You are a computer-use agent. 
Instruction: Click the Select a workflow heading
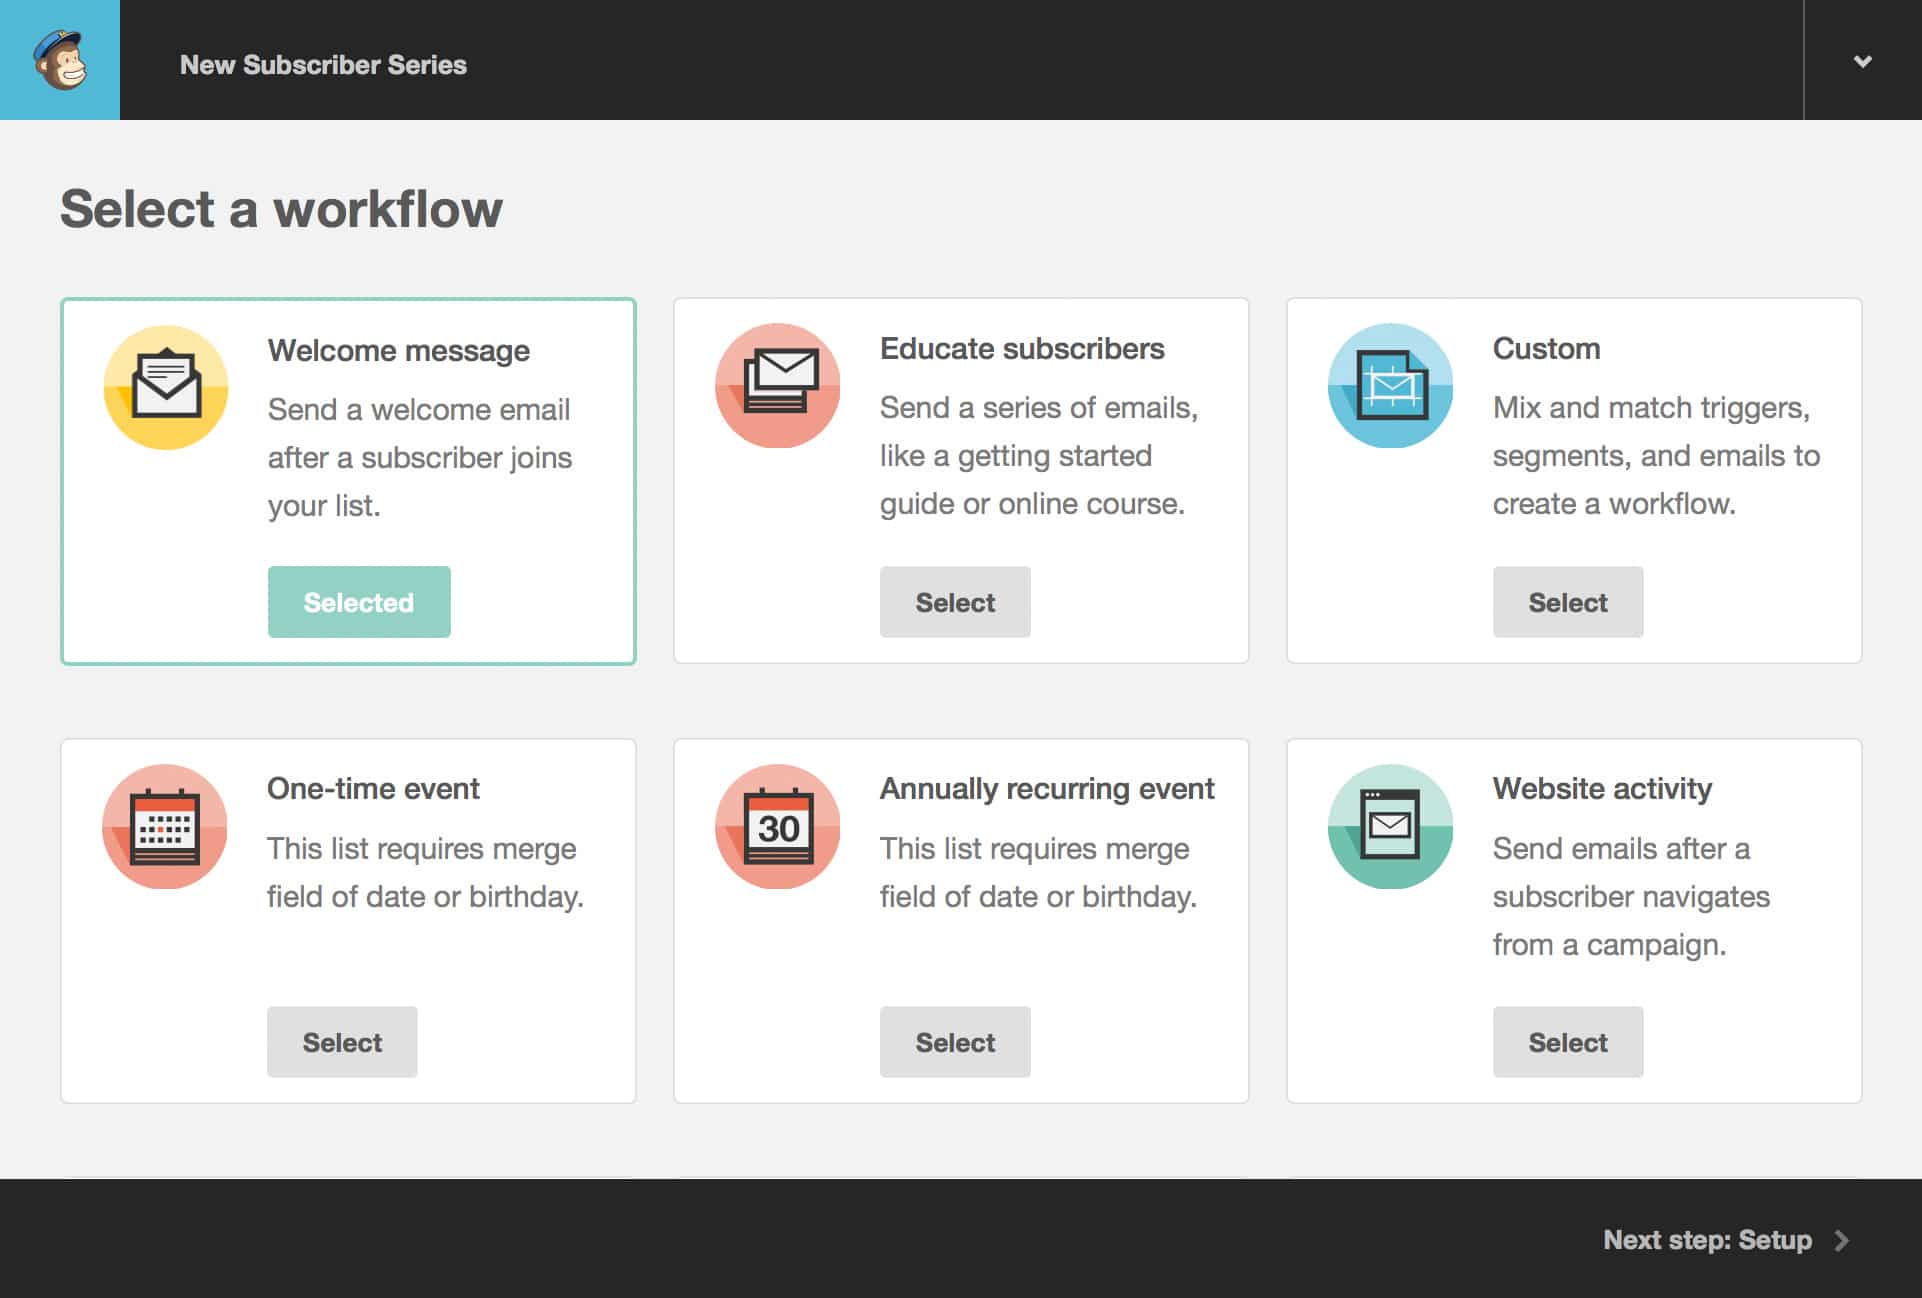(x=282, y=209)
